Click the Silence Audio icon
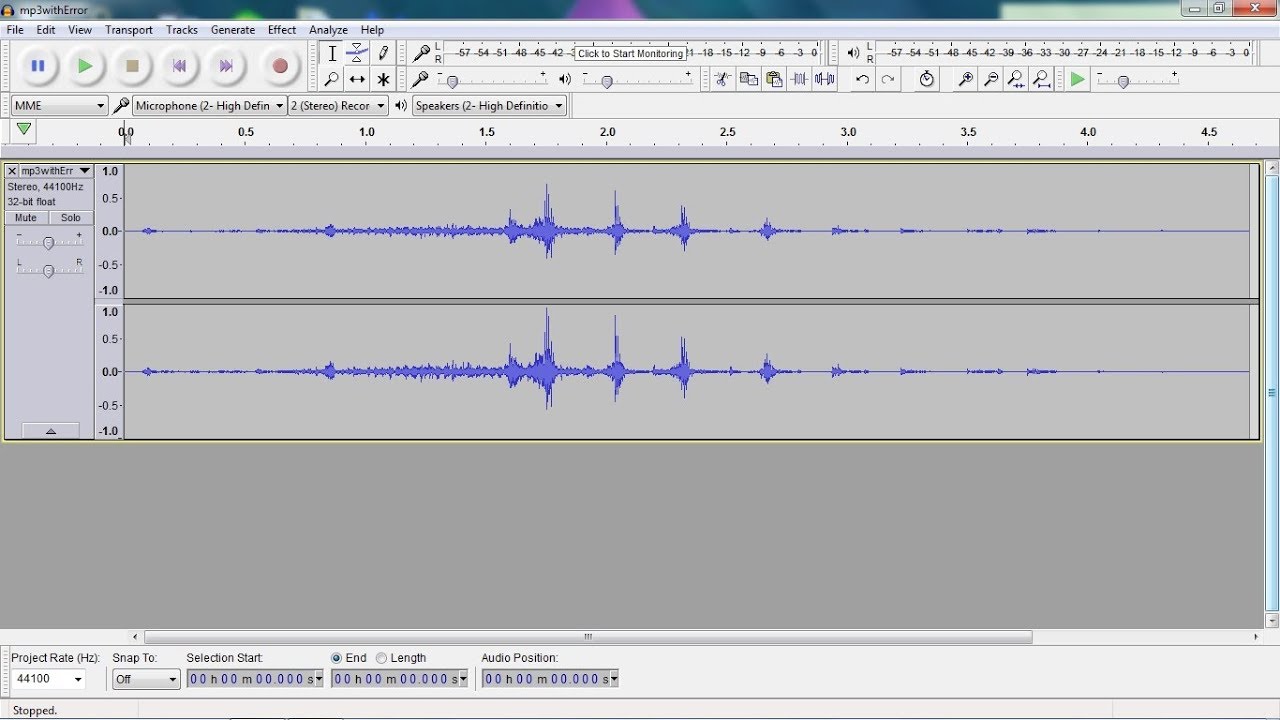Viewport: 1280px width, 720px height. 825,79
